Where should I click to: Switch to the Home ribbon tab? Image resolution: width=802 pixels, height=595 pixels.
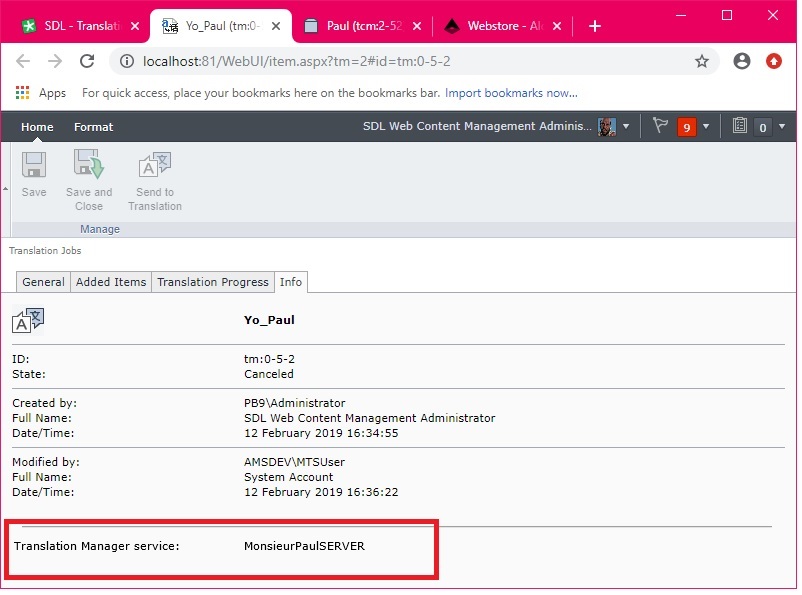click(x=37, y=127)
